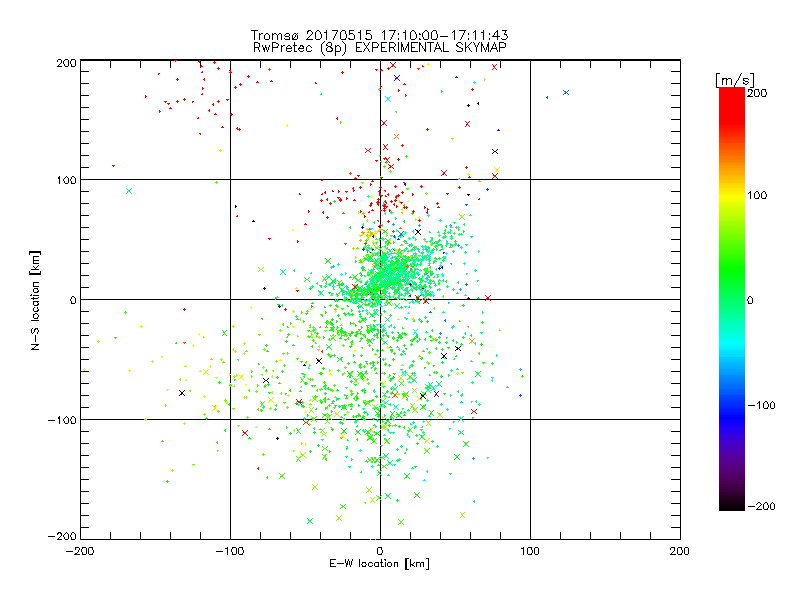Click the '[m/s]' colorbar unit label

coord(735,80)
